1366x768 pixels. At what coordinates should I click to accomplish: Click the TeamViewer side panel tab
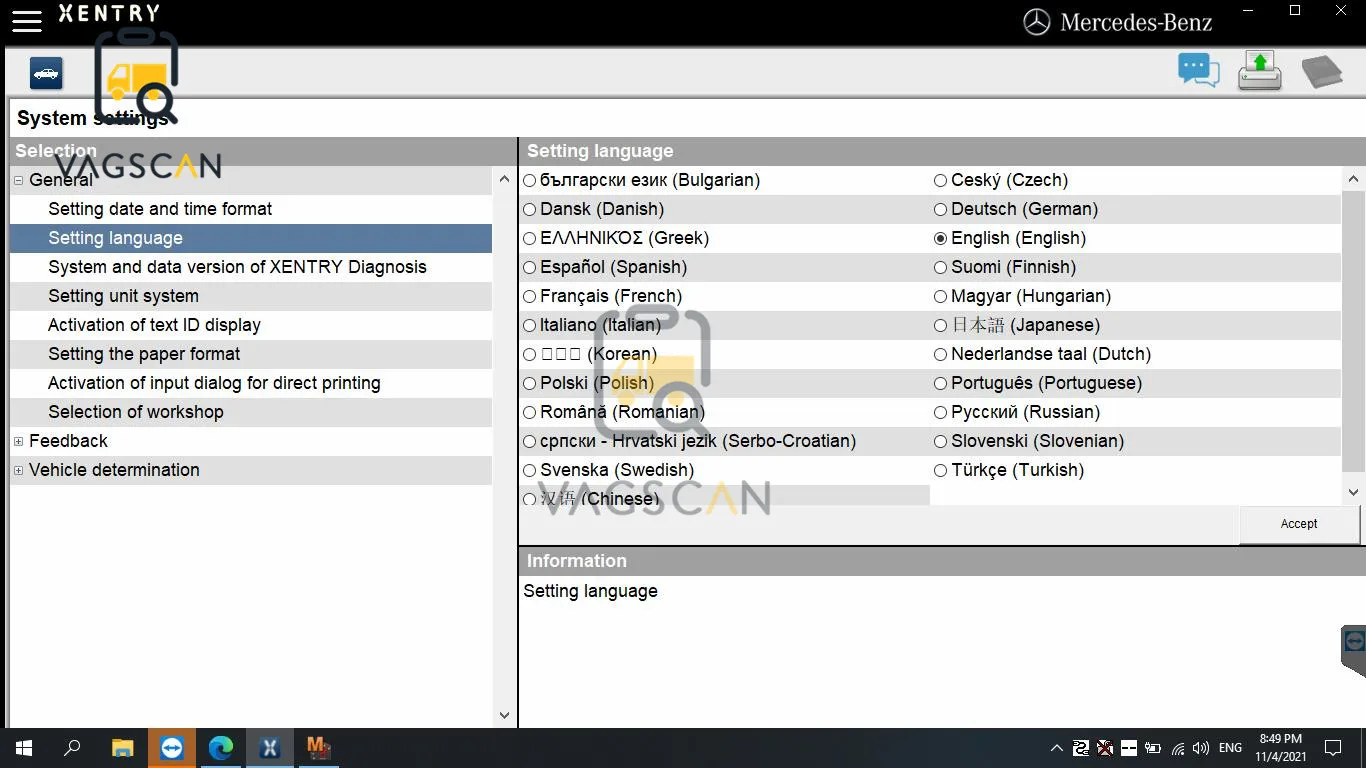pos(1354,651)
